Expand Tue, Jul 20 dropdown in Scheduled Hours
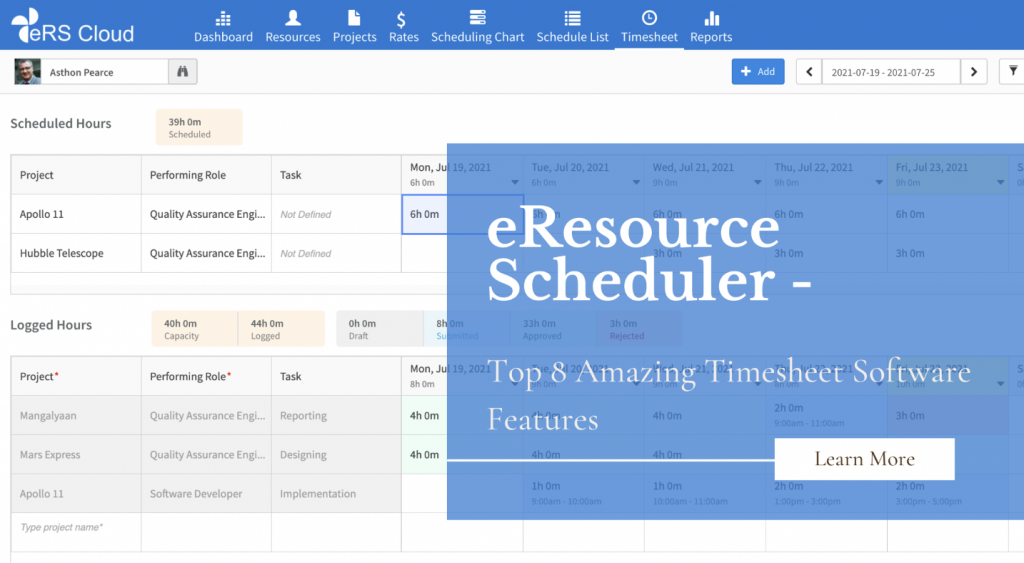 636,182
